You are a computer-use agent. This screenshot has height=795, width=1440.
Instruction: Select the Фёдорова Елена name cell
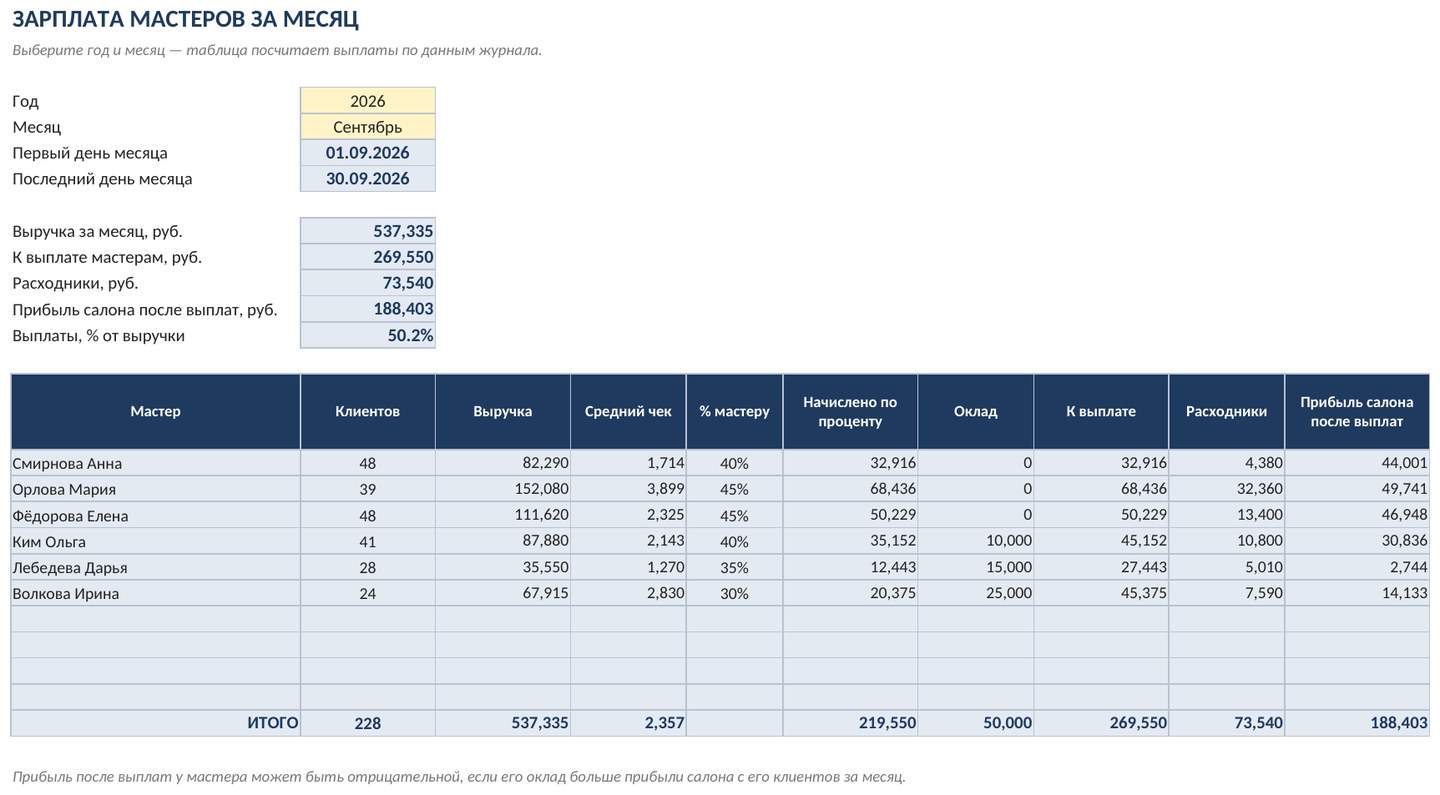coord(156,515)
